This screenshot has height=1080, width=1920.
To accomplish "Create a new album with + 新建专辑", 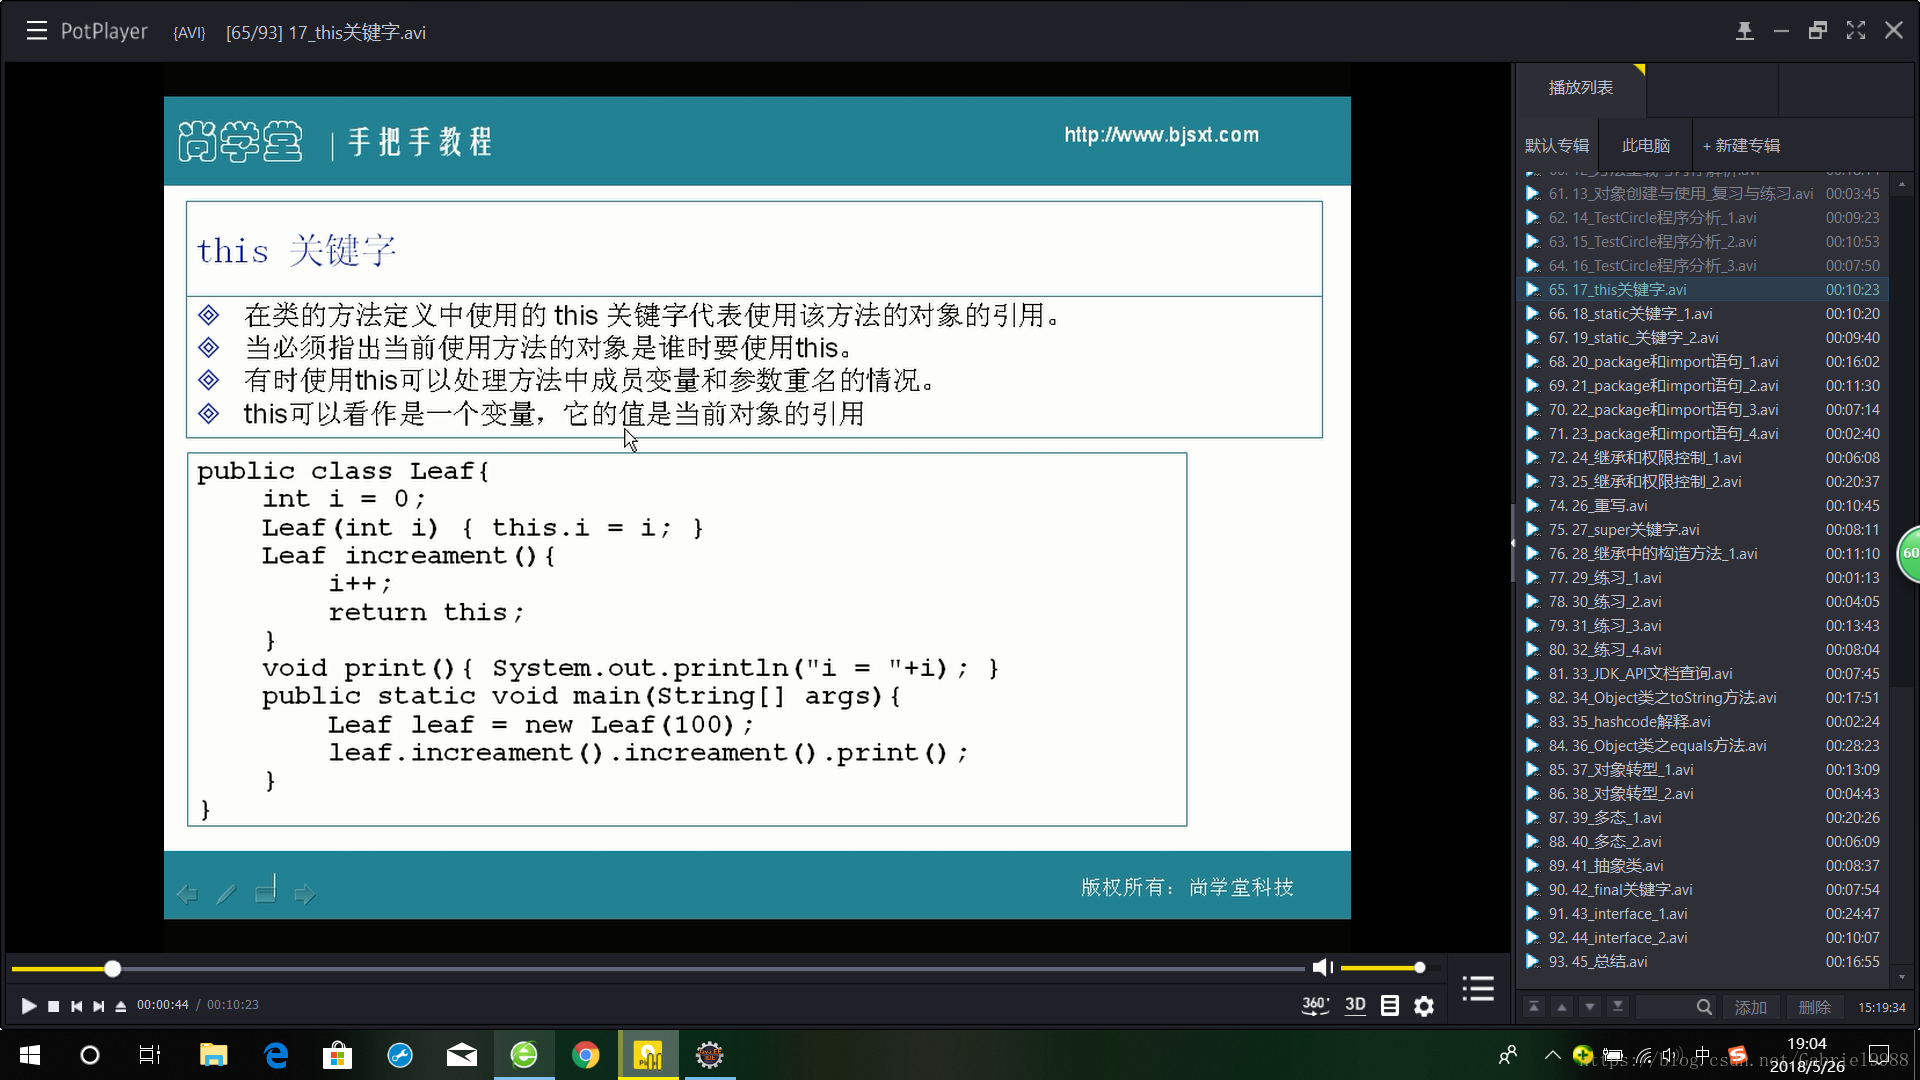I will click(x=1741, y=146).
